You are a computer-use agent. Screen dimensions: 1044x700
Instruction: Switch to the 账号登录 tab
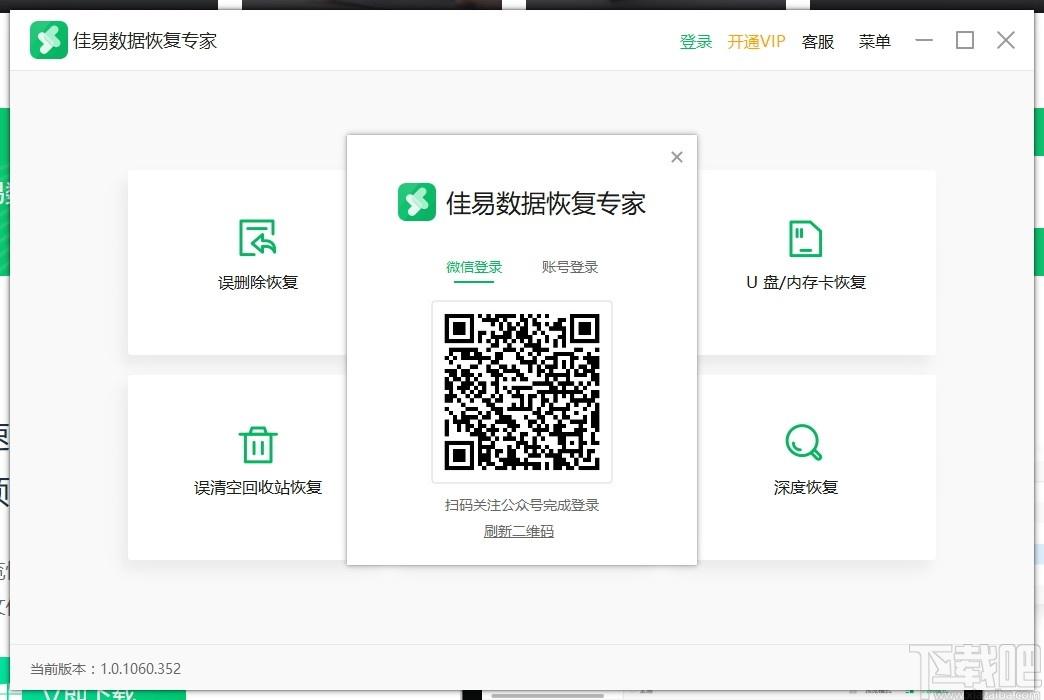570,267
